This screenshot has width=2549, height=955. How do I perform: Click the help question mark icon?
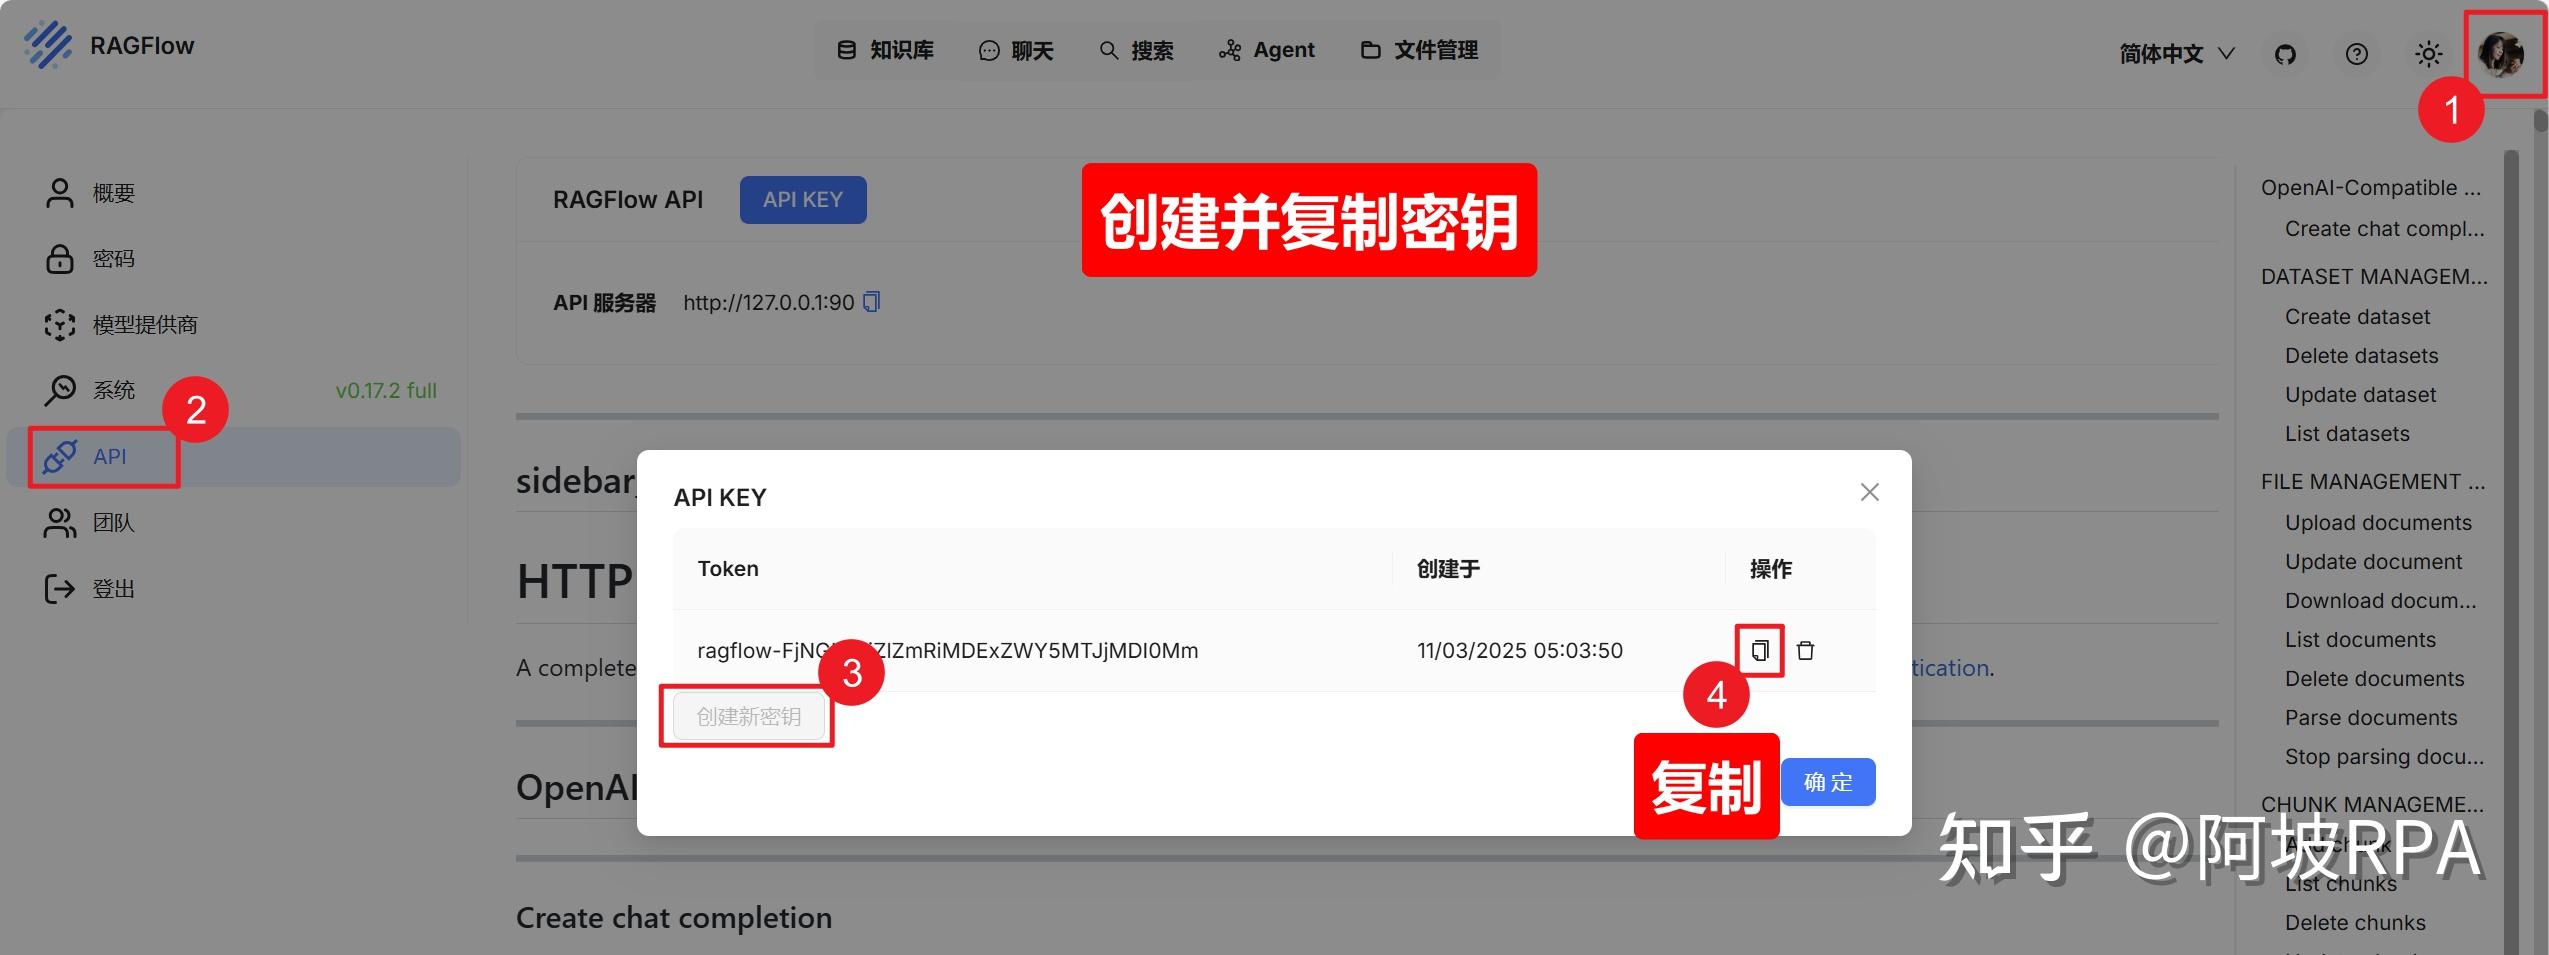(x=2356, y=53)
